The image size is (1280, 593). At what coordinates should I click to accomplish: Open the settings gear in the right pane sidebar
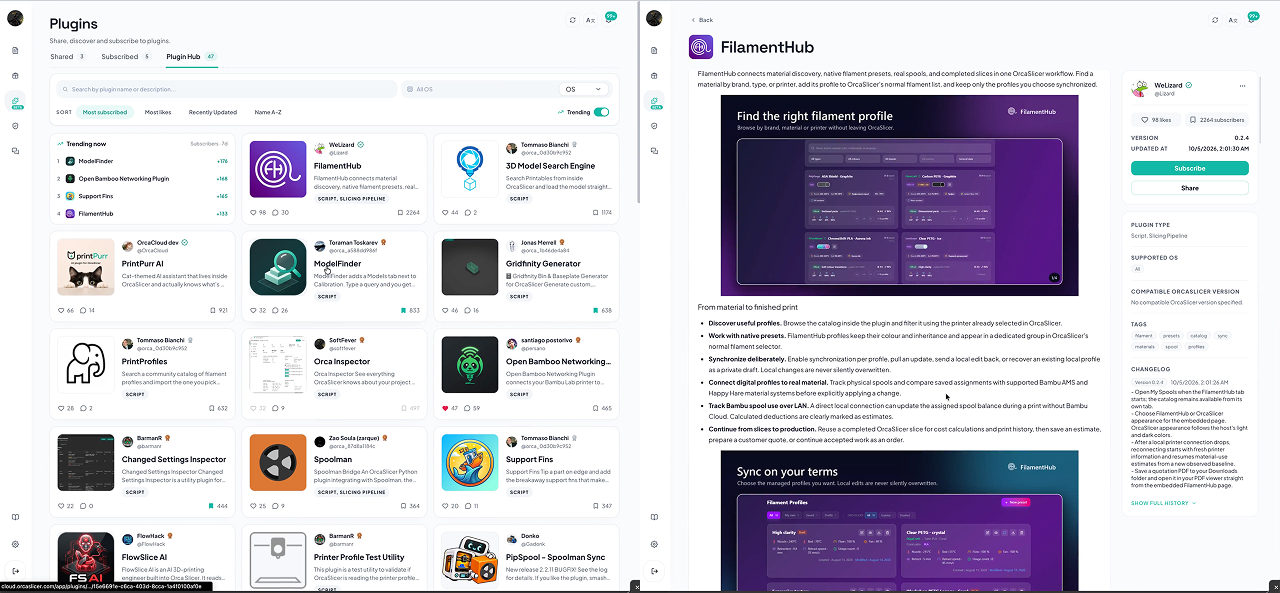click(655, 544)
